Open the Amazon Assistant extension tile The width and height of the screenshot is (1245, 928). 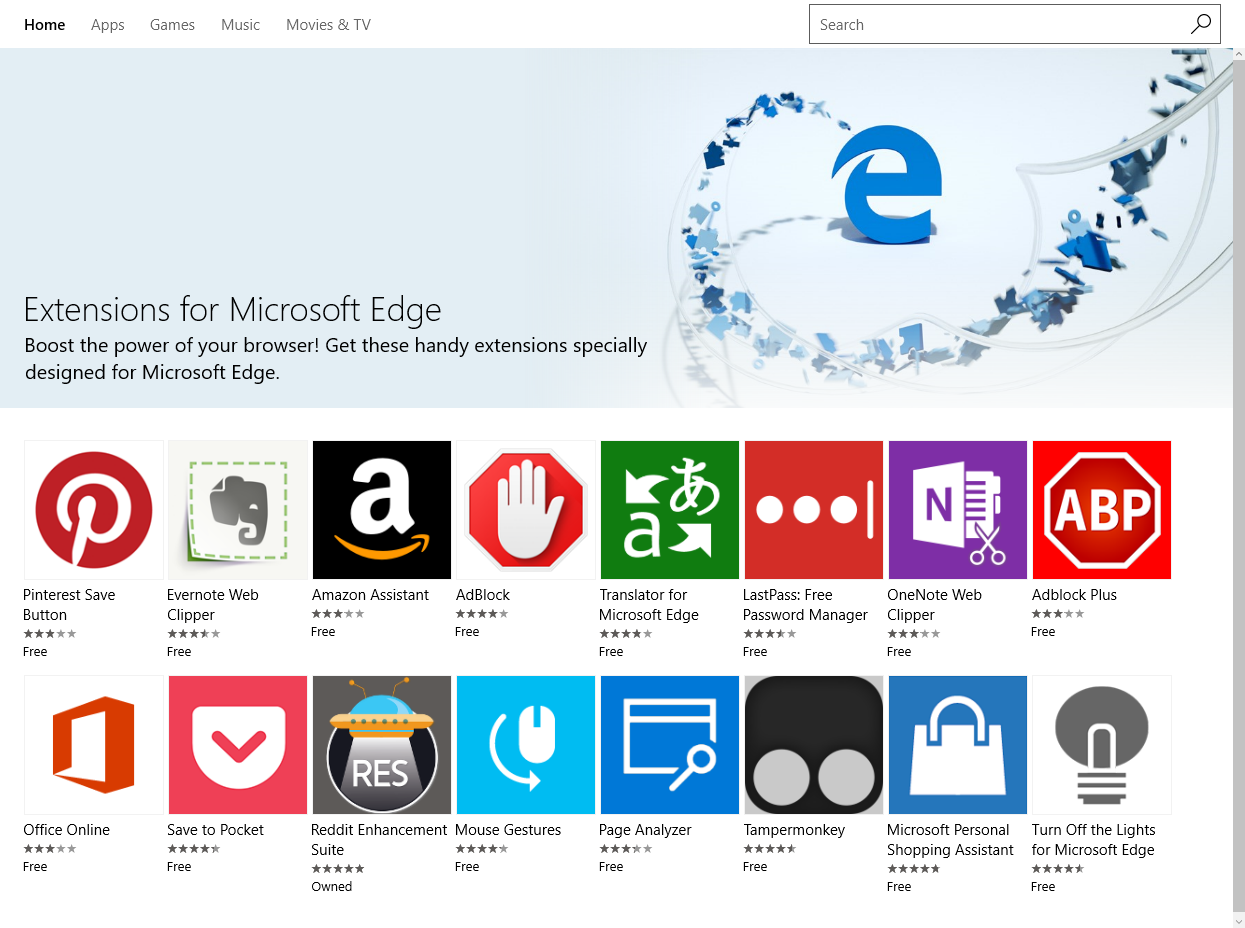click(382, 510)
